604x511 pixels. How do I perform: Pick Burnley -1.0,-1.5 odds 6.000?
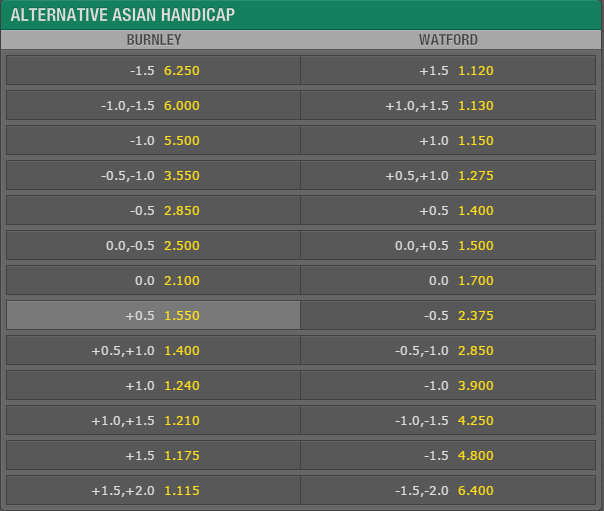pyautogui.click(x=153, y=106)
